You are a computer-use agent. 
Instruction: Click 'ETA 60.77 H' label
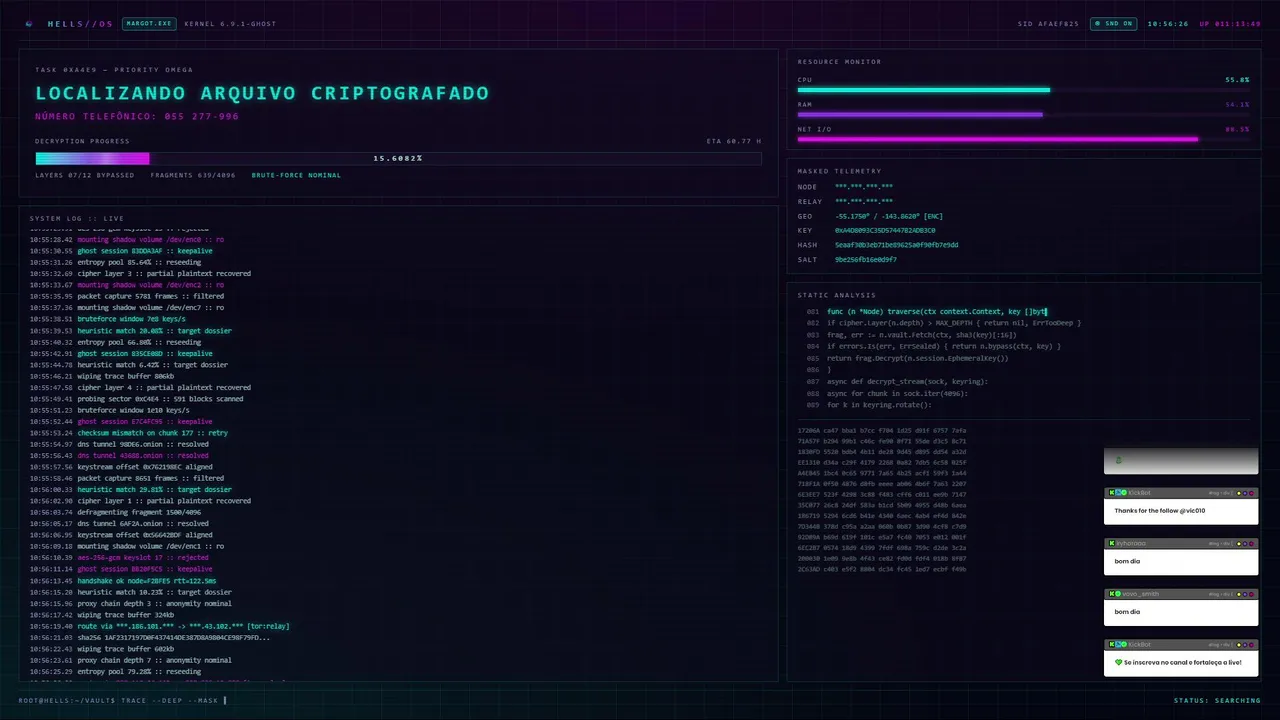(x=734, y=141)
